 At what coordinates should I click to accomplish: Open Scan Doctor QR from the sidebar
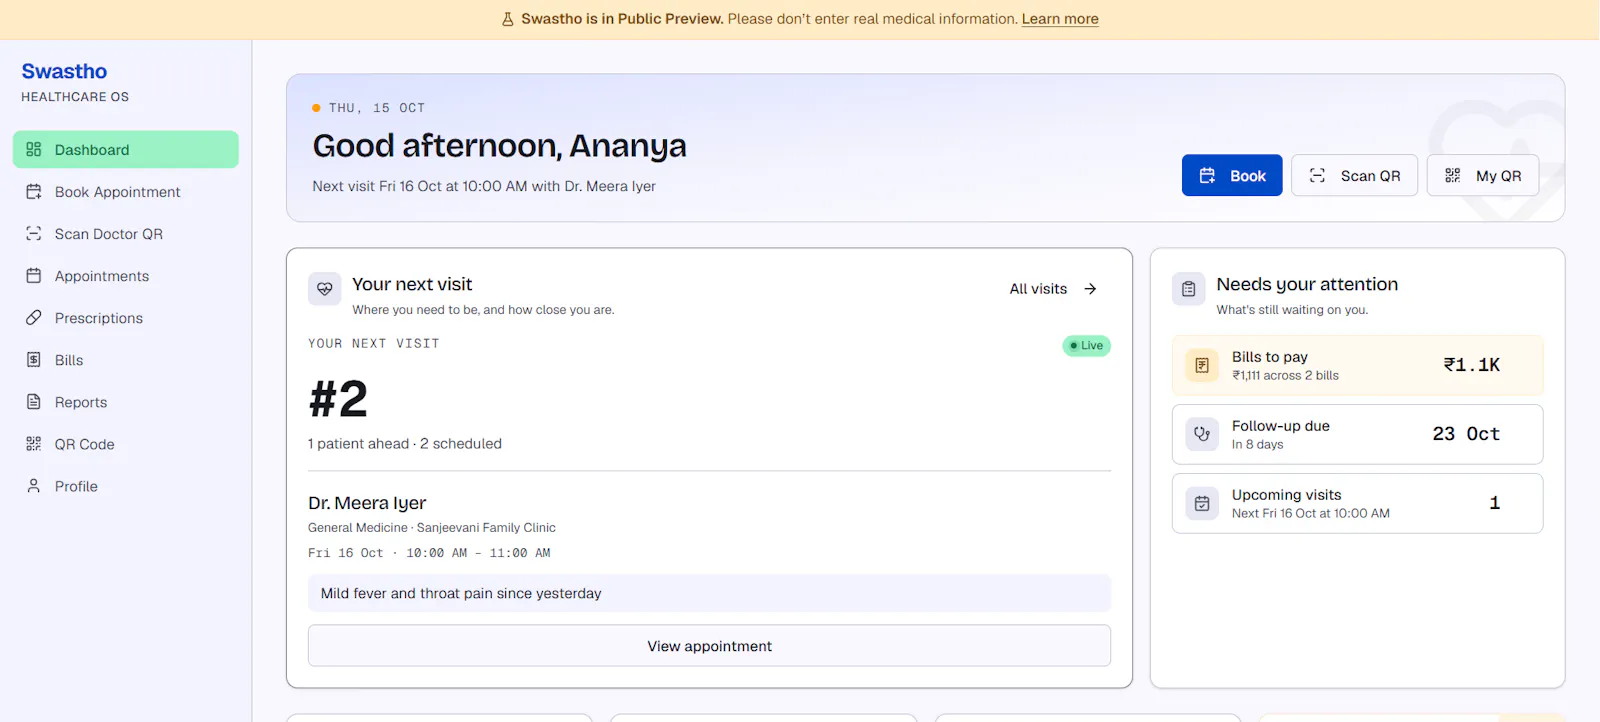(126, 234)
